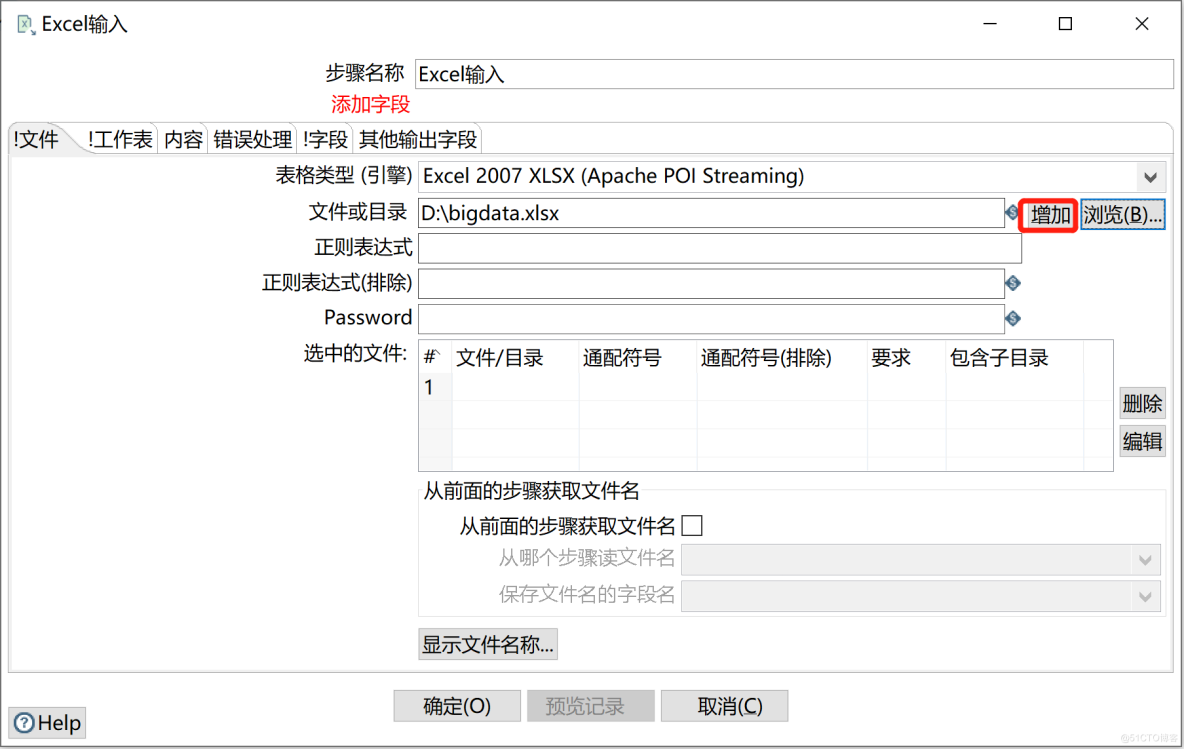Switch to the !字段 tab

tap(325, 140)
